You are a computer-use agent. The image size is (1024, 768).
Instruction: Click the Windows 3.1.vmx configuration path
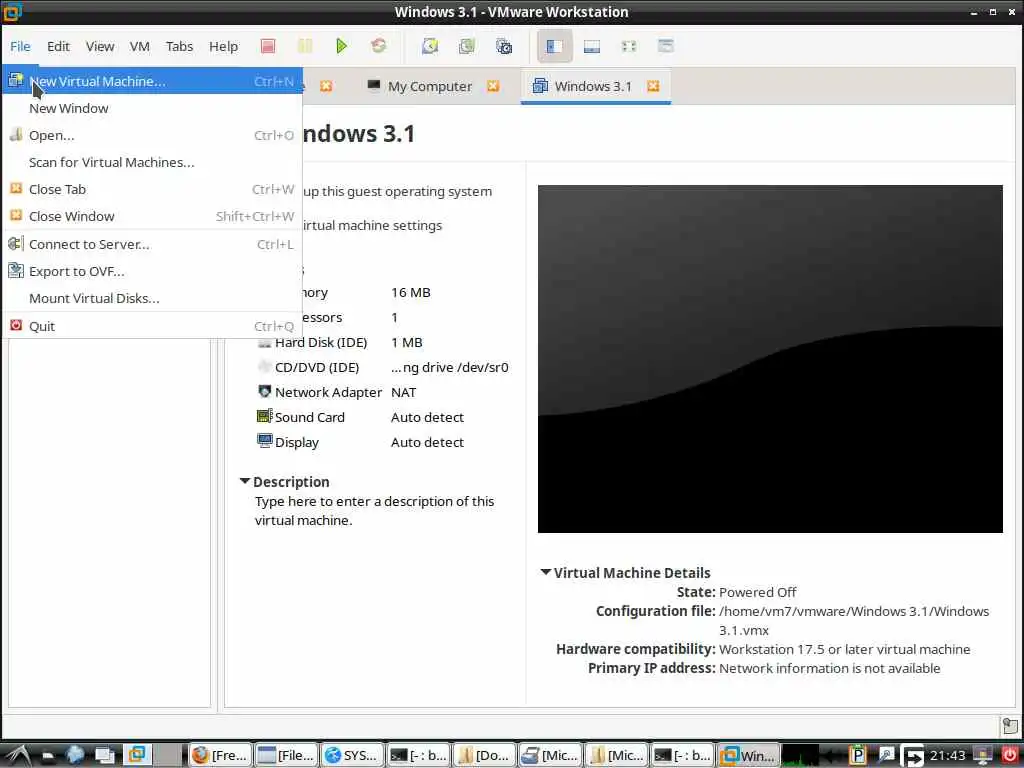(854, 621)
